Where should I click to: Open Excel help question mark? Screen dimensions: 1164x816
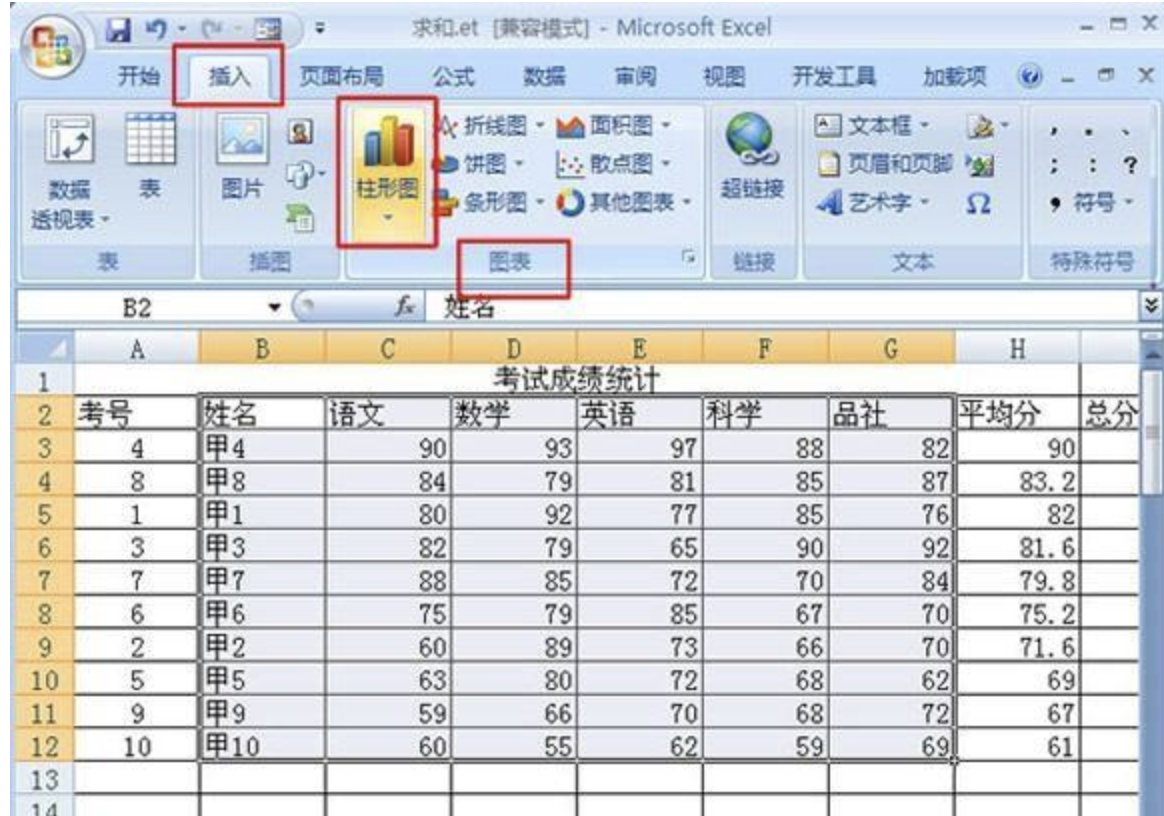1030,76
